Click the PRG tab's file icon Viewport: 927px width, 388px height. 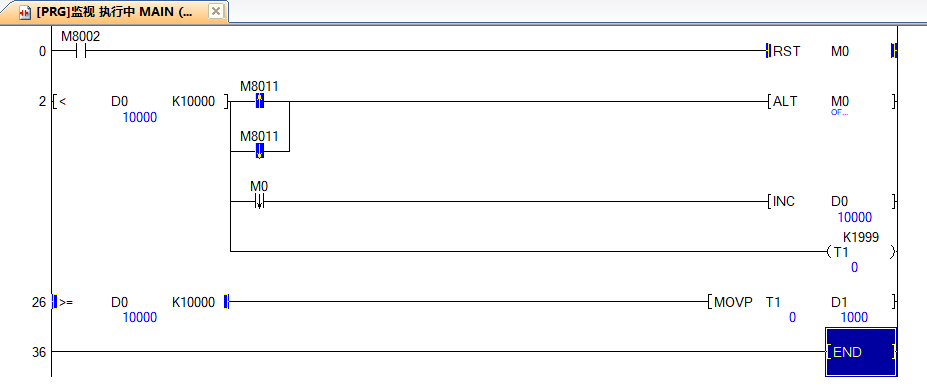(x=25, y=13)
